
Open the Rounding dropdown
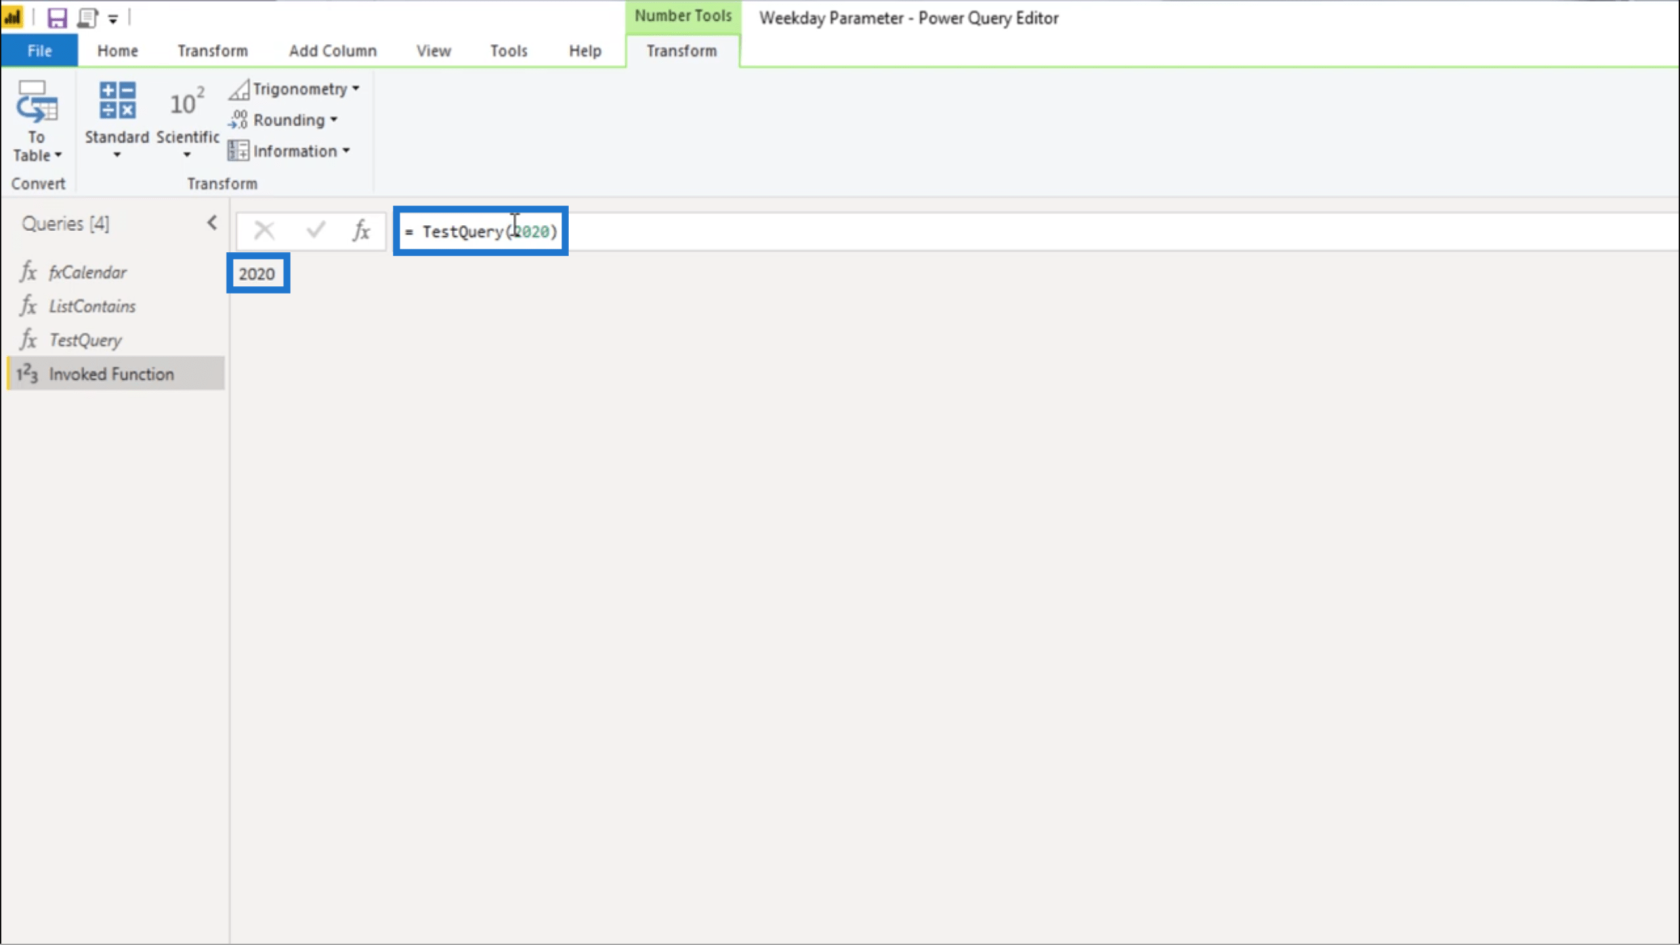pos(284,120)
